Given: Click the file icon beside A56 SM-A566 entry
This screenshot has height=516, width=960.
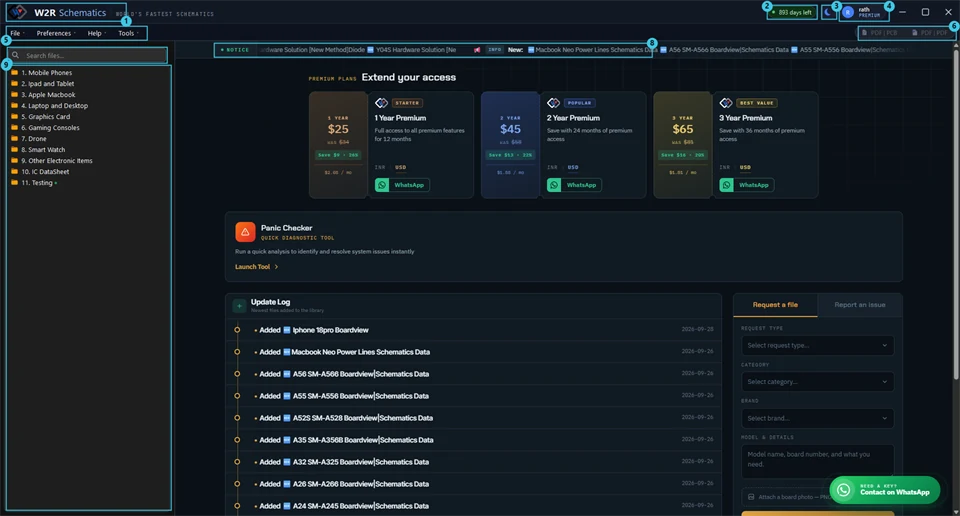Looking at the screenshot, I should click(x=287, y=374).
